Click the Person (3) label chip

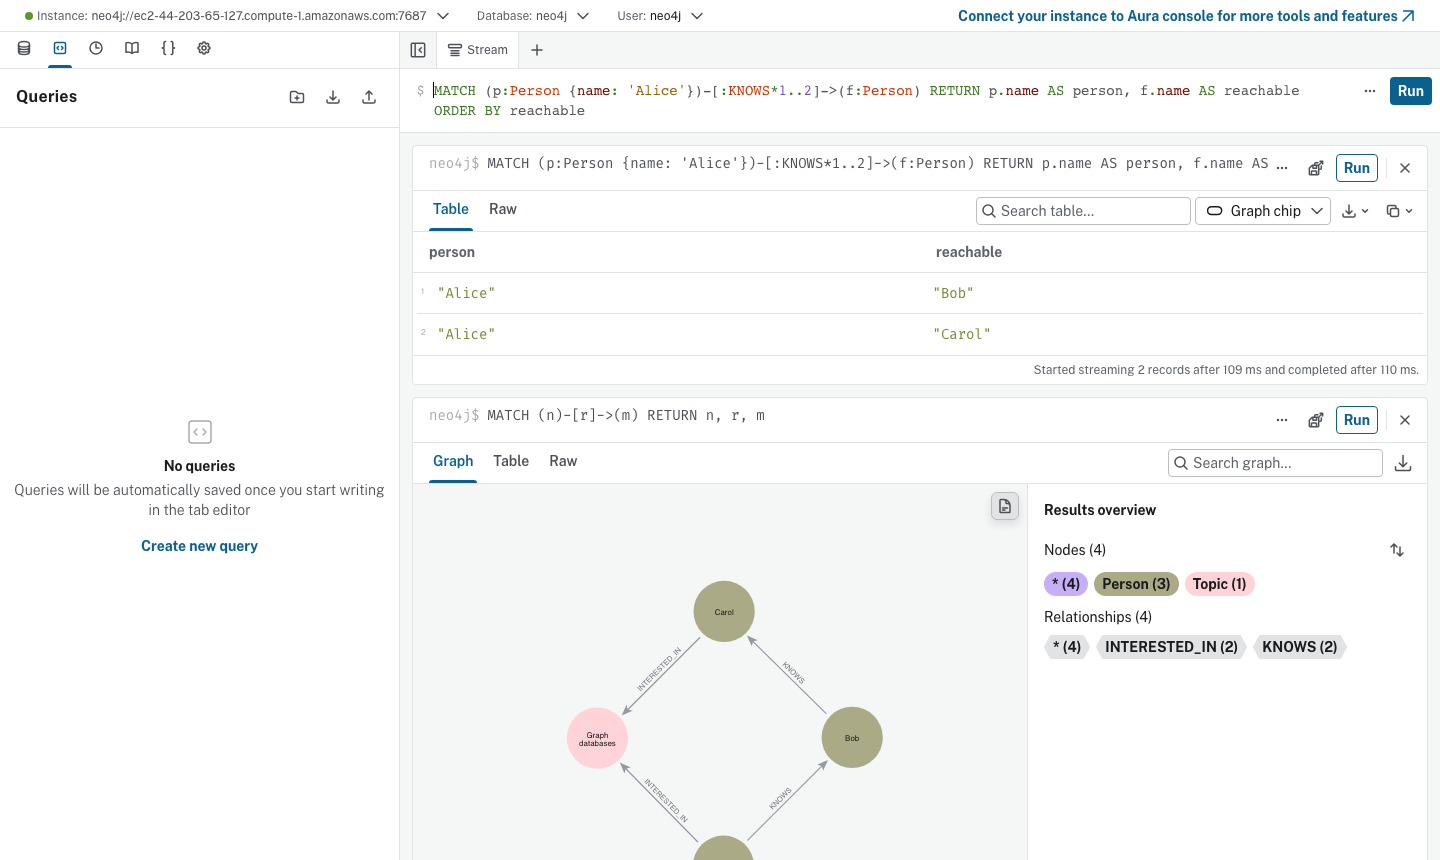(1136, 584)
